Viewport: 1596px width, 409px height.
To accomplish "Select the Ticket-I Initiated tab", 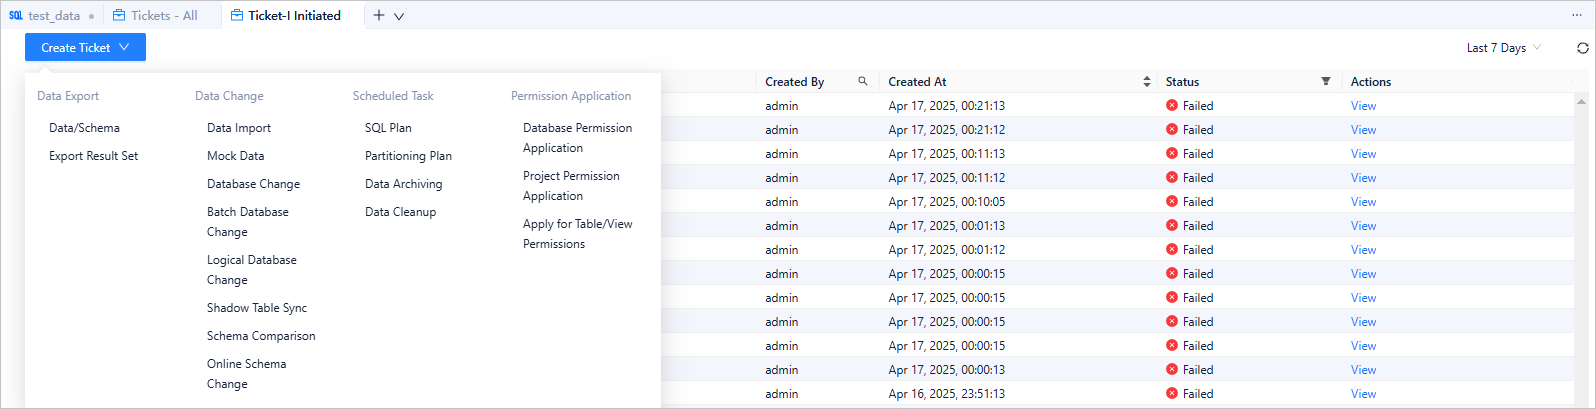I will [x=294, y=15].
